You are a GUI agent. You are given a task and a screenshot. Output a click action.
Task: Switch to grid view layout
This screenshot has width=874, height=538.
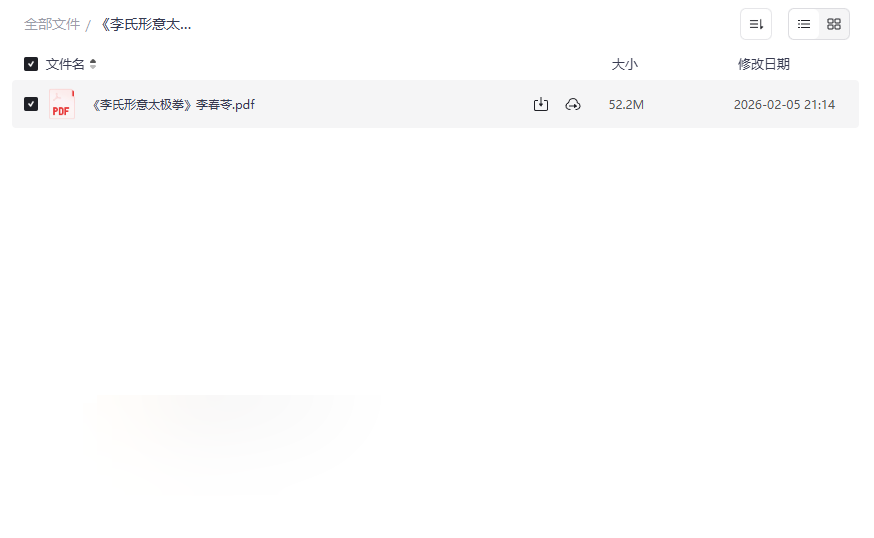click(834, 24)
